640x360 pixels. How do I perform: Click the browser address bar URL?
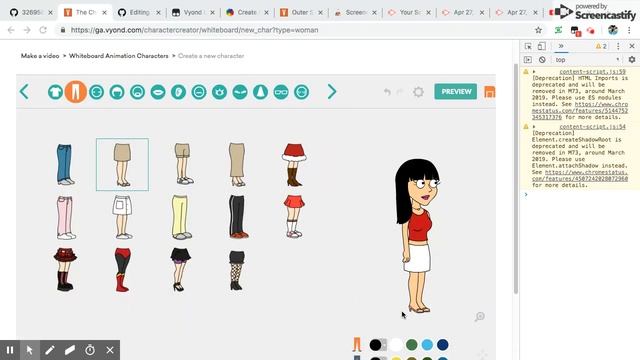coord(194,30)
